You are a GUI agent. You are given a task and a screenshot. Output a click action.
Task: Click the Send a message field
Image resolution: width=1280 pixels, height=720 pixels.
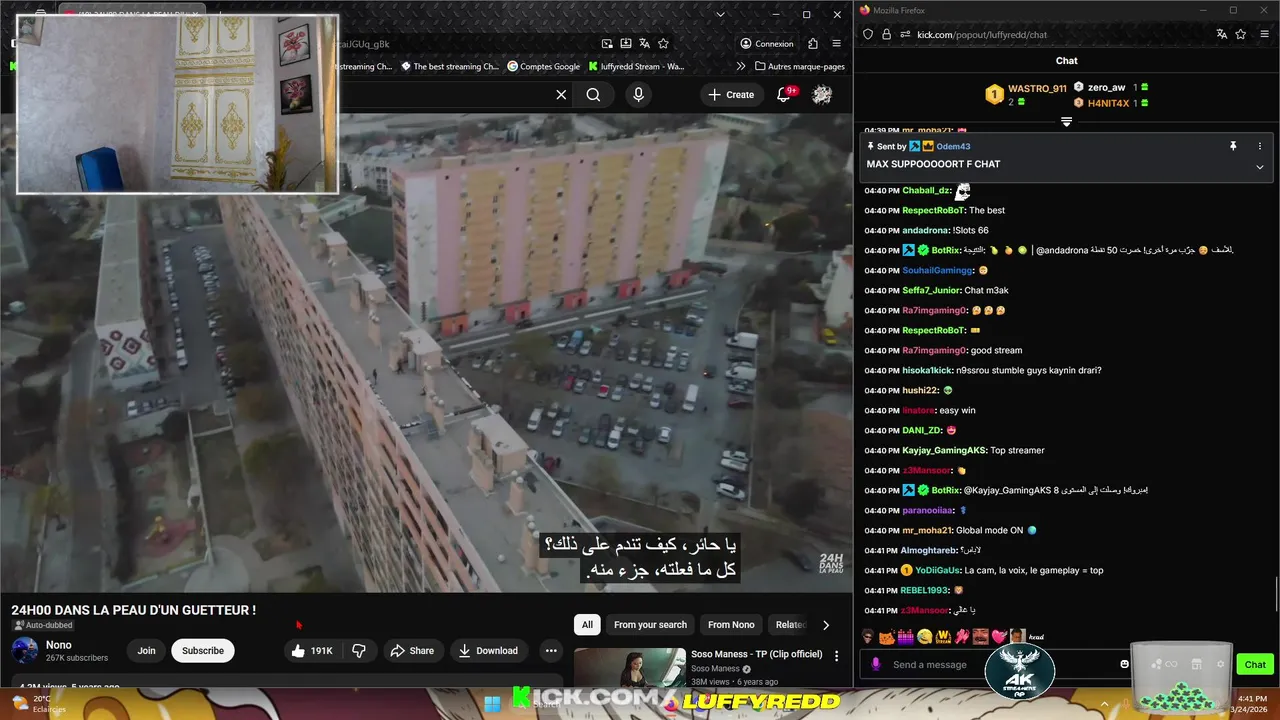point(1000,664)
